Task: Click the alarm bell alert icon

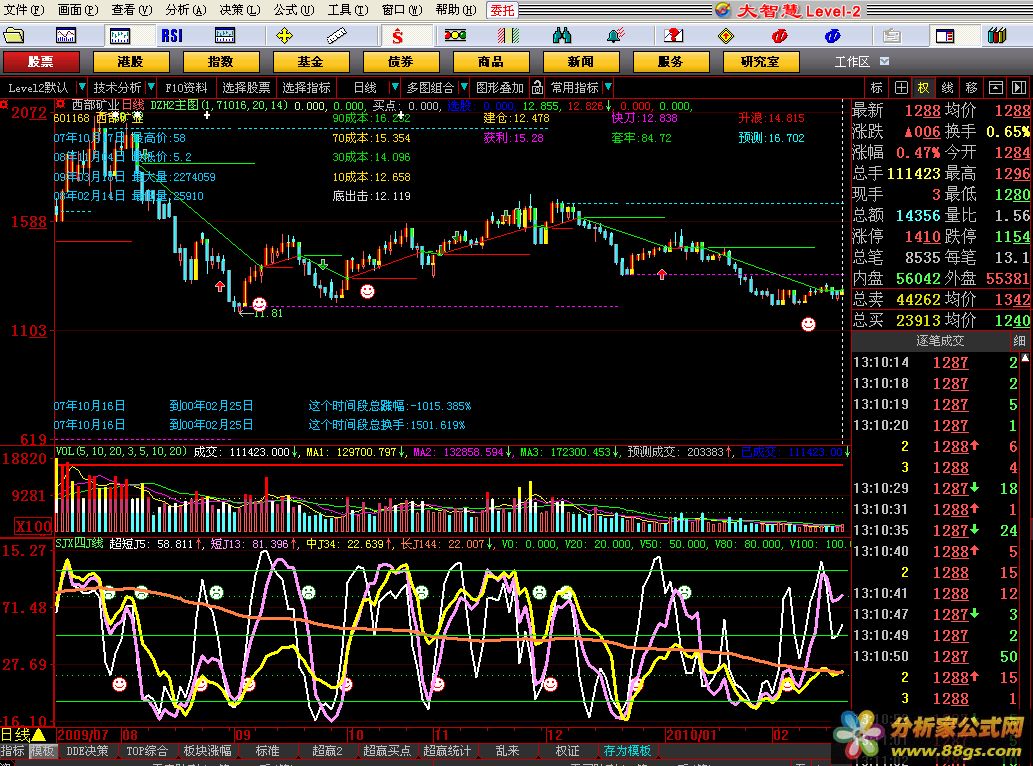Action: [615, 36]
